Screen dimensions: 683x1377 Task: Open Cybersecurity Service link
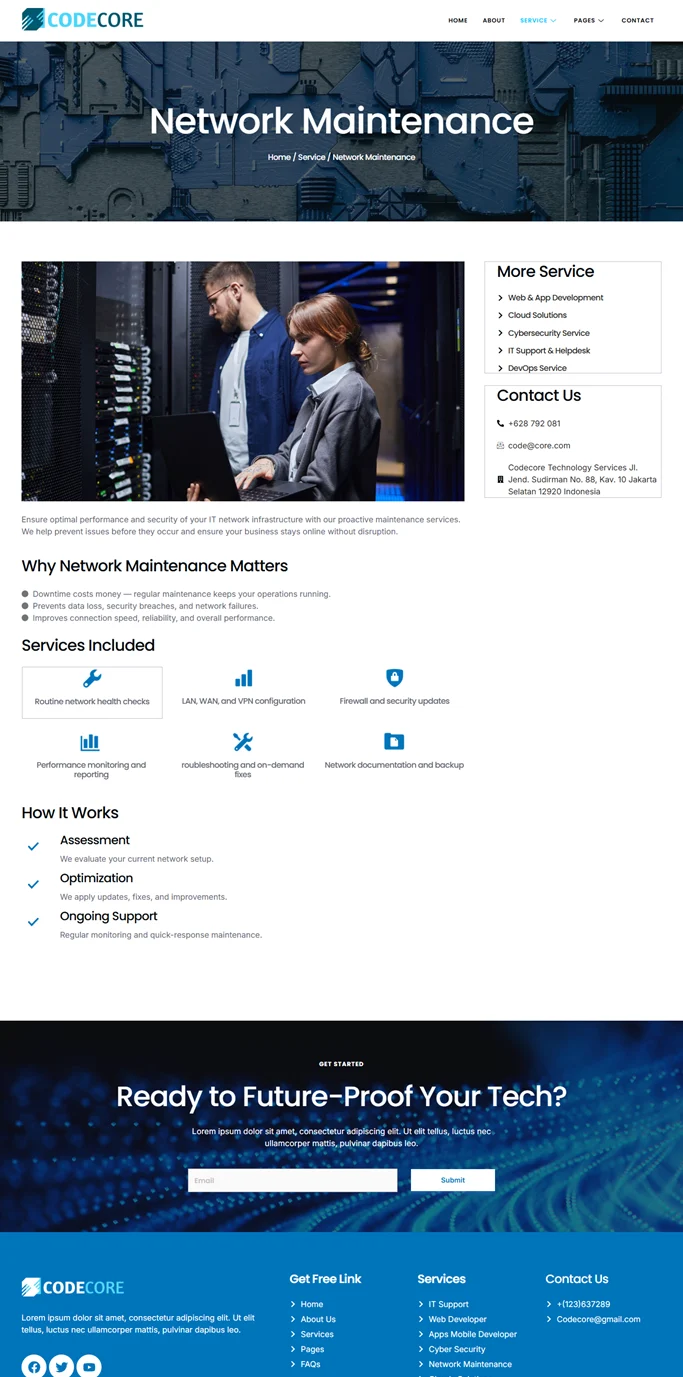tap(549, 333)
